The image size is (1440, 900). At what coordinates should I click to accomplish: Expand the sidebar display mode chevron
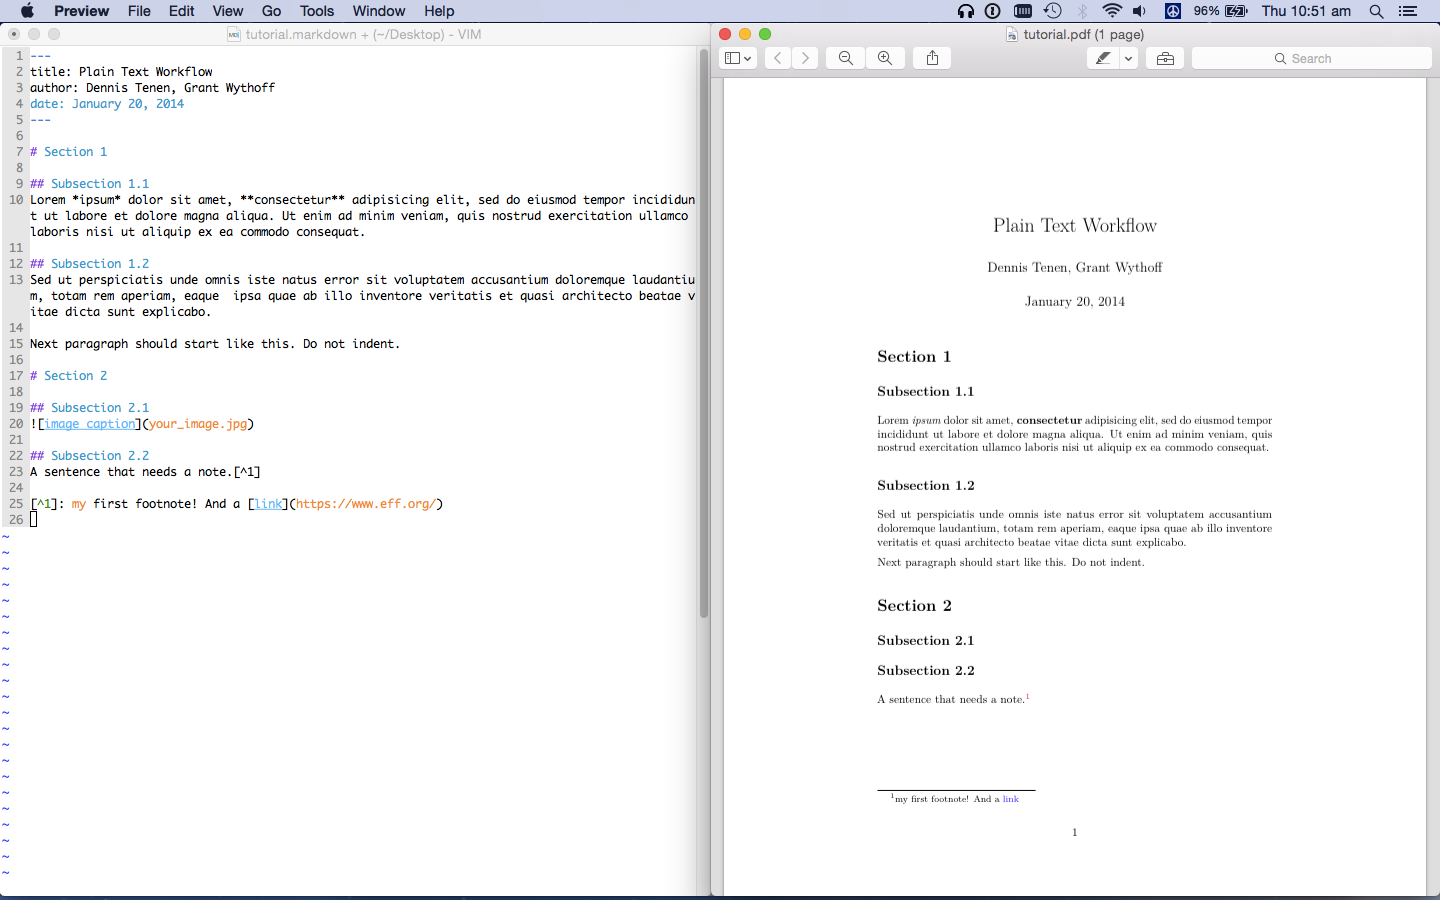(x=746, y=58)
